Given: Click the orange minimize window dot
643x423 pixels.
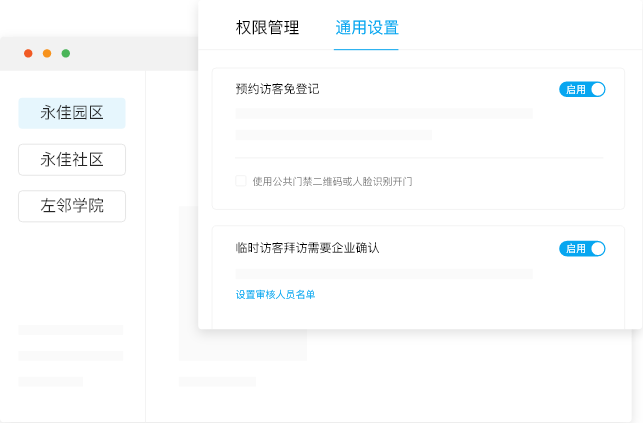Looking at the screenshot, I should (x=47, y=53).
